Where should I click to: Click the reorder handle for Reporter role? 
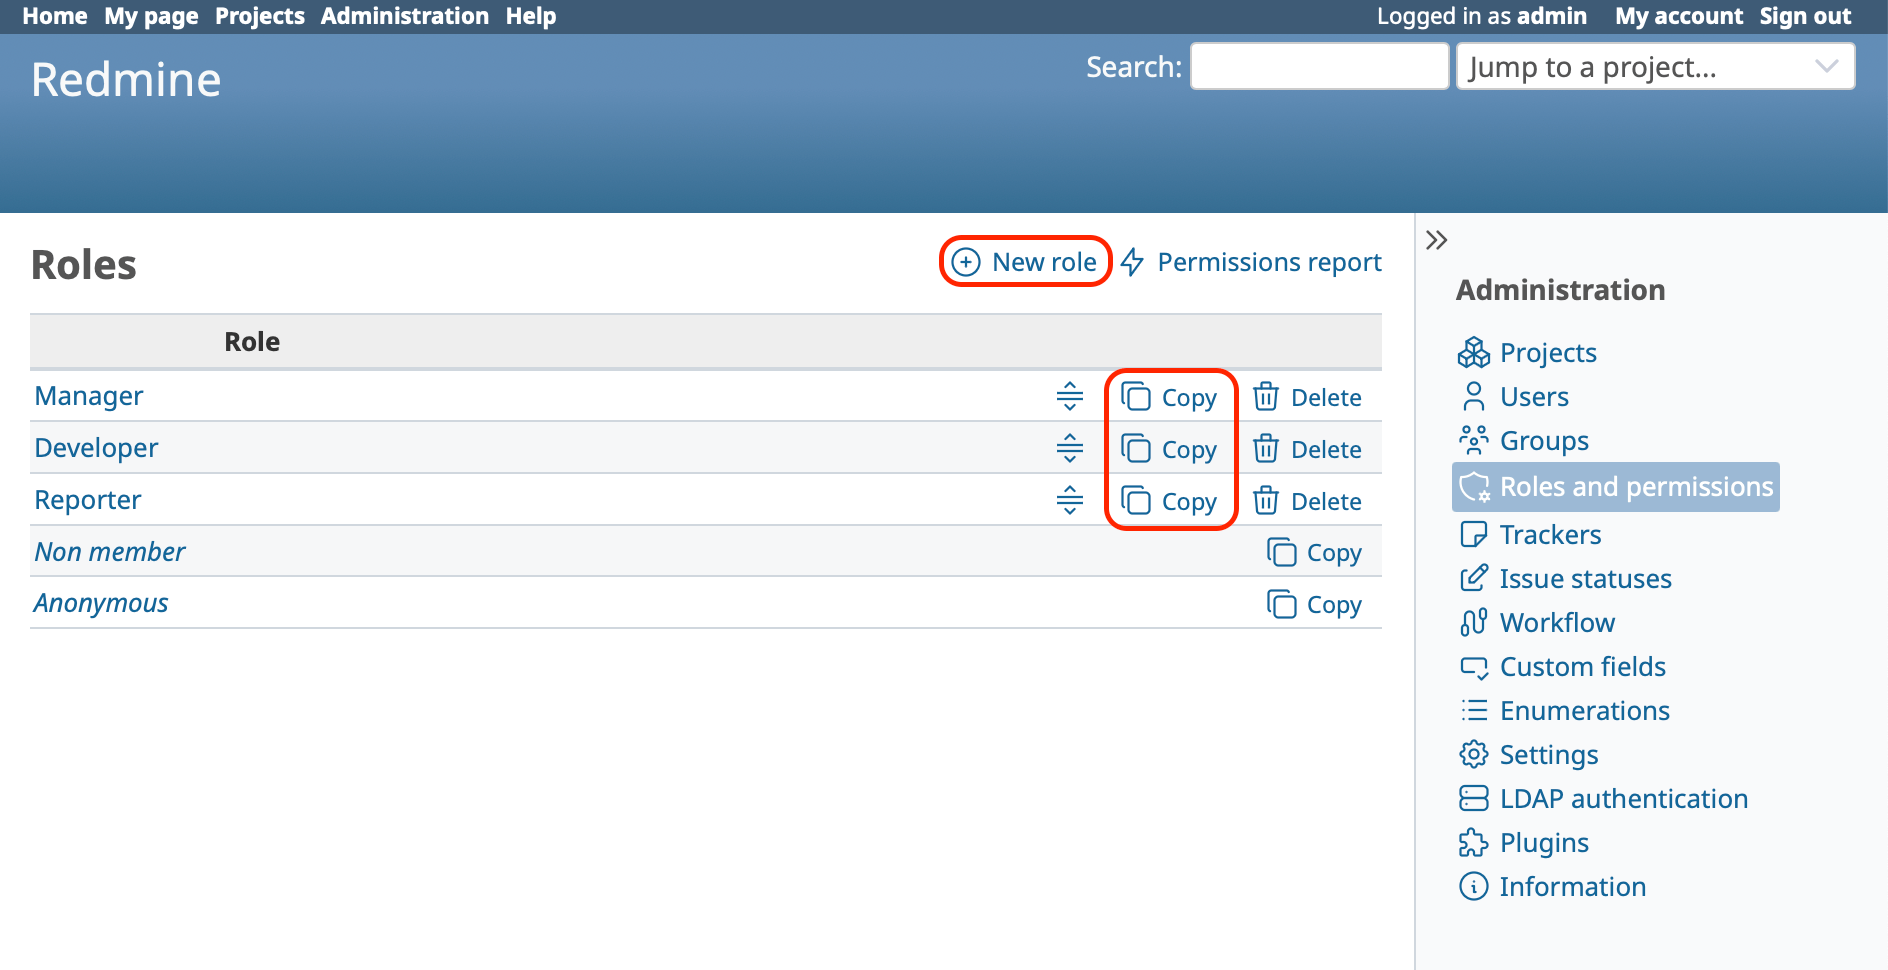pos(1069,500)
